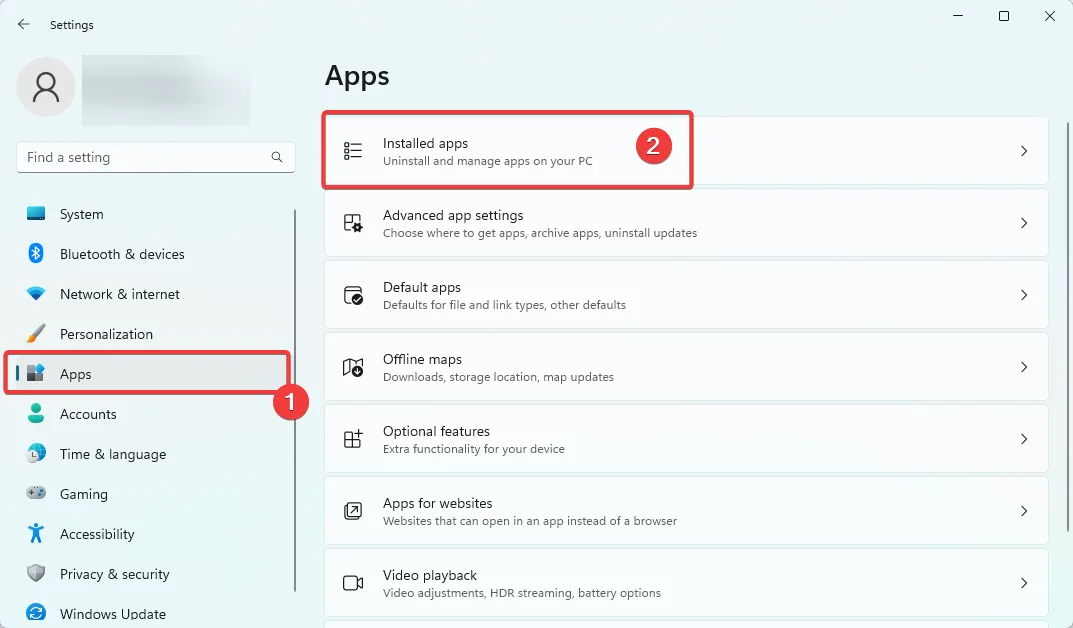The image size is (1073, 628).
Task: Expand Default apps chevron
Action: coord(1024,295)
